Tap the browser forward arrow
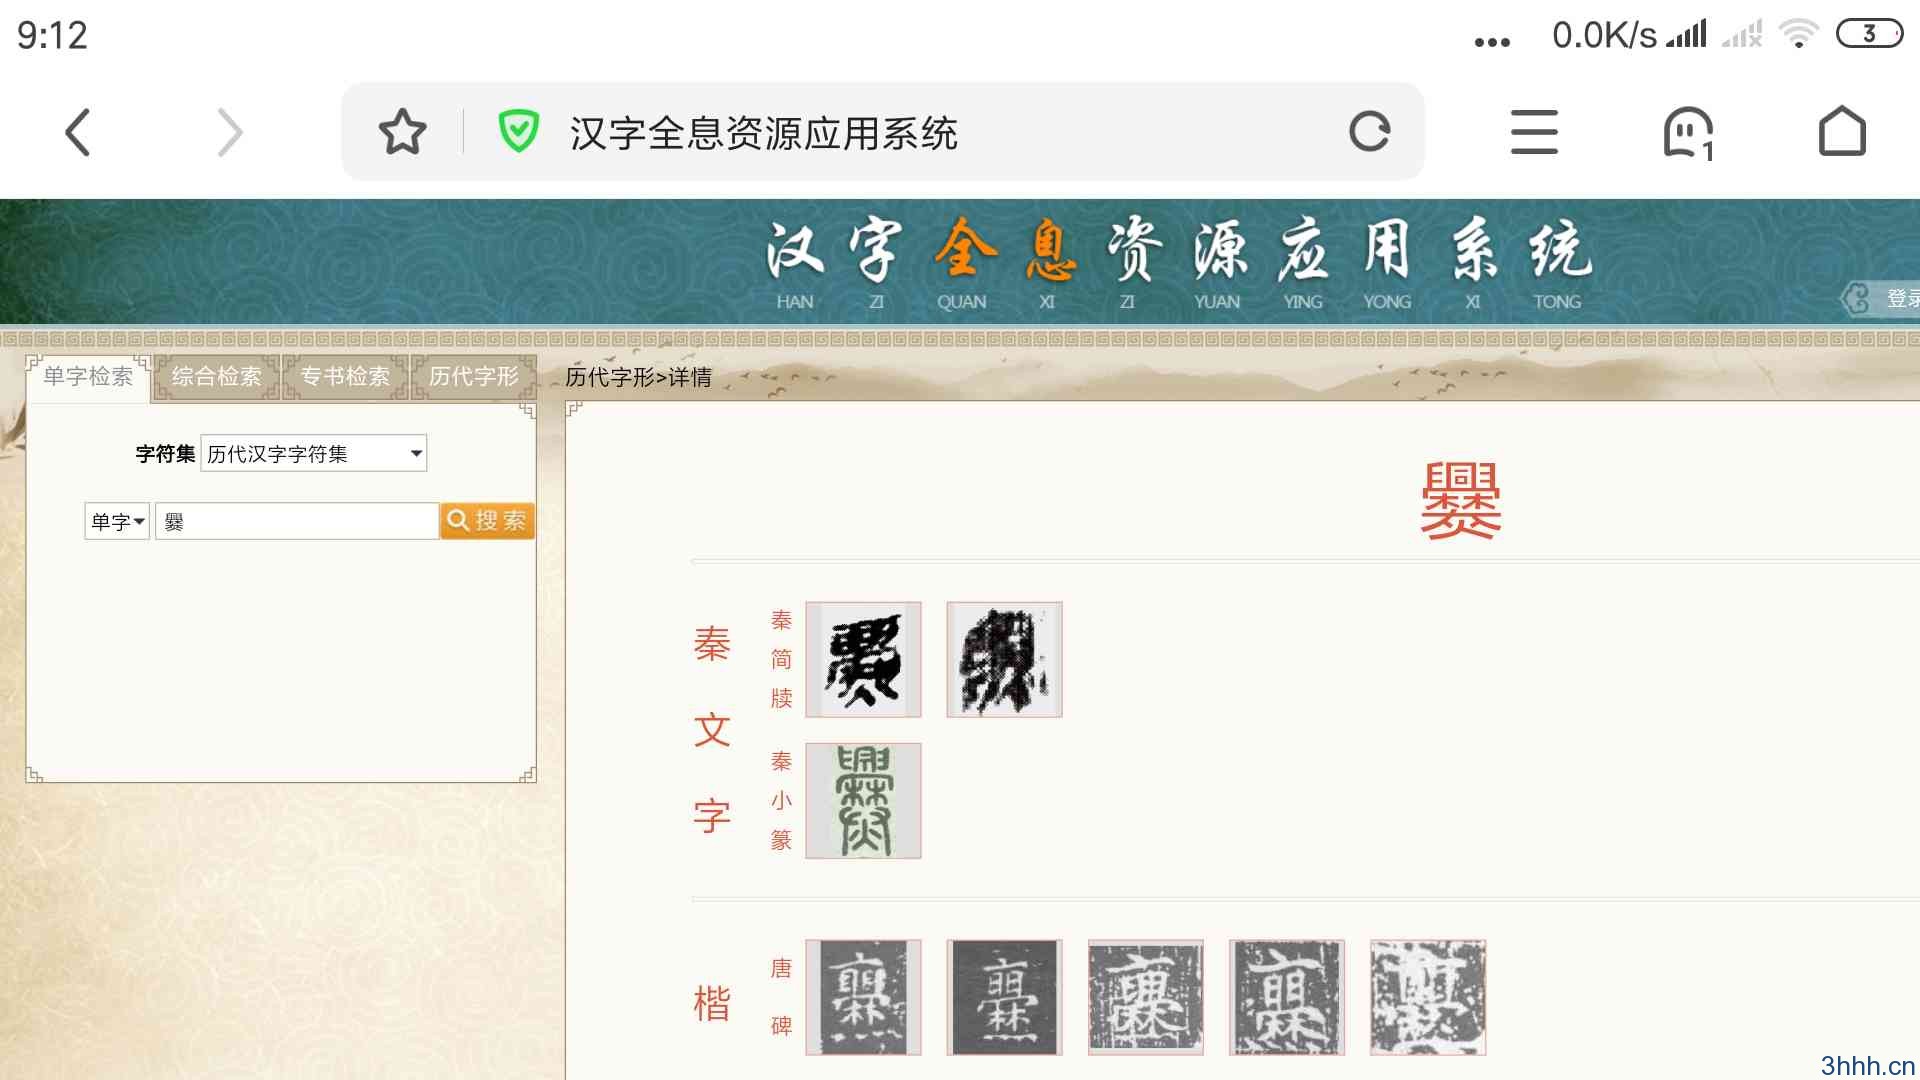1920x1080 pixels. 230,133
